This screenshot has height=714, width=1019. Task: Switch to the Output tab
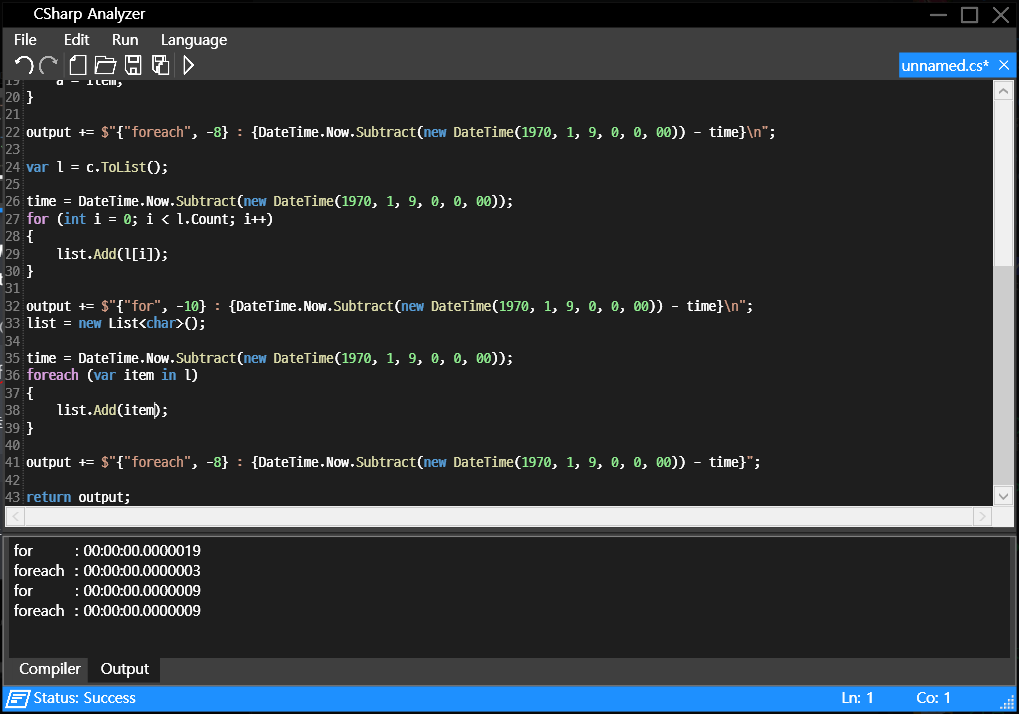[125, 669]
